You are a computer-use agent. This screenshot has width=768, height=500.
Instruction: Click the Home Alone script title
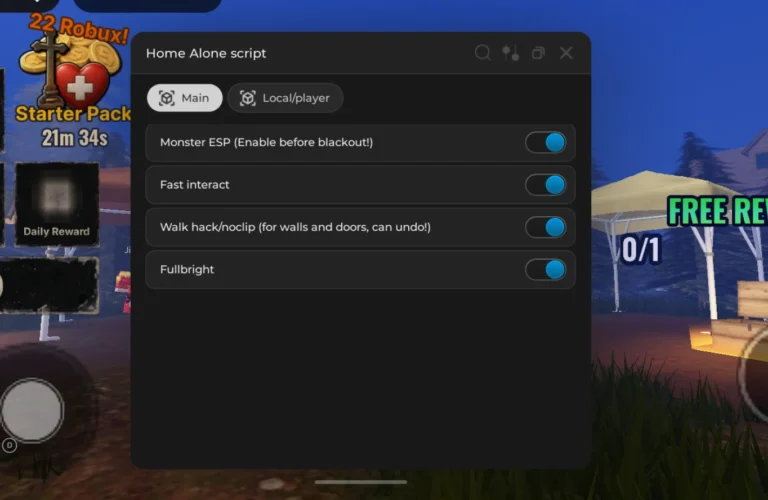coord(206,53)
